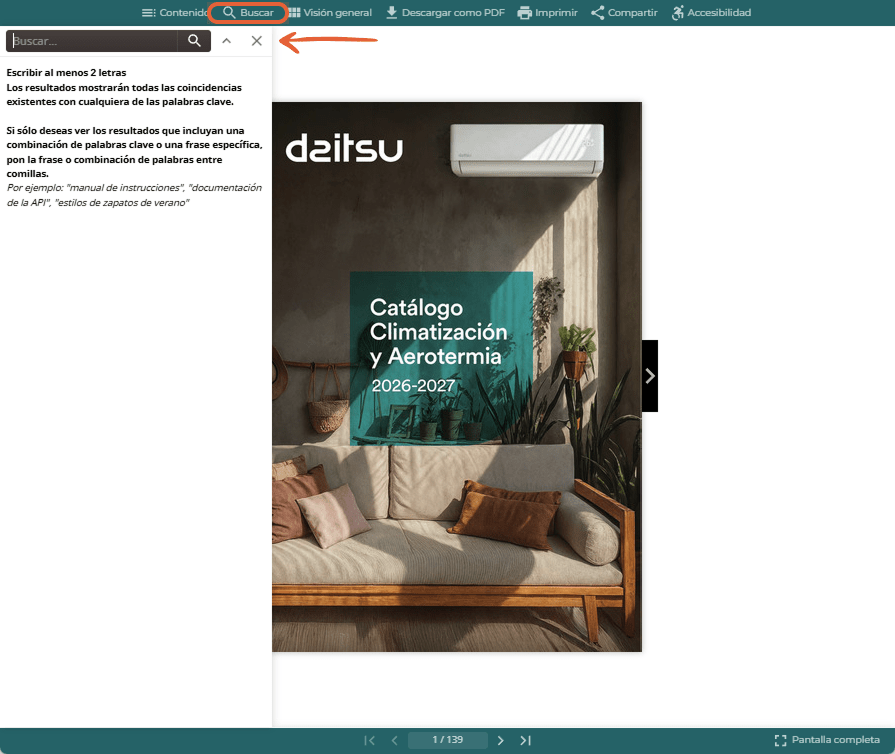Click the Imprimir print button

tap(547, 13)
